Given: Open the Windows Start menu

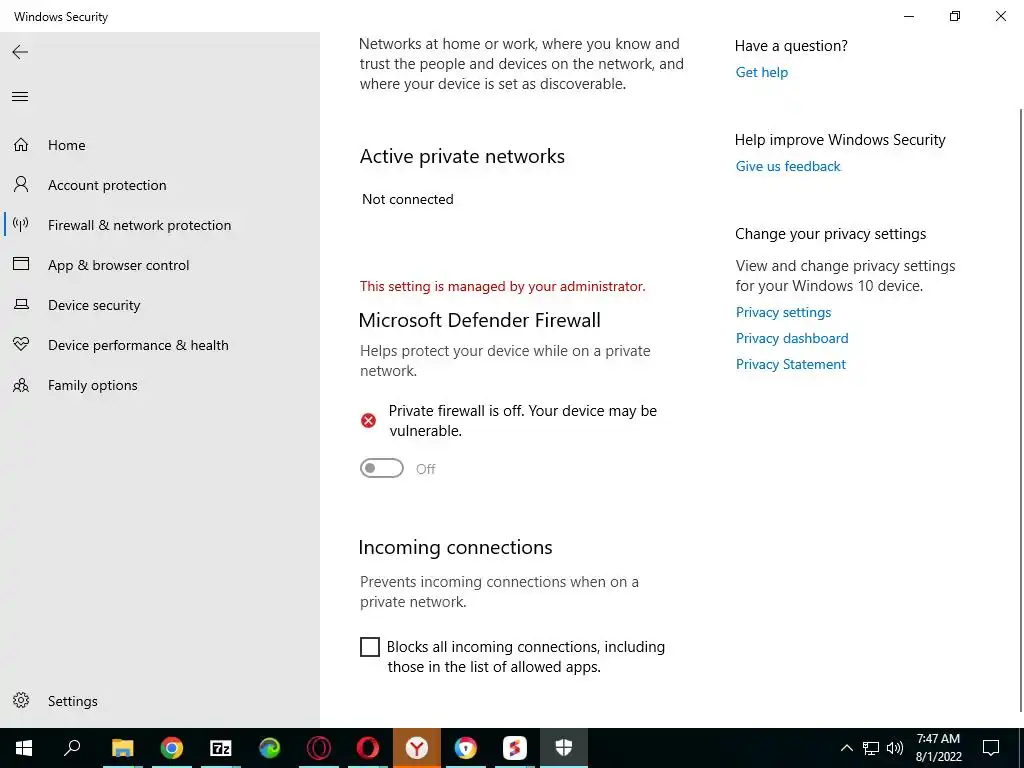Looking at the screenshot, I should click(24, 748).
